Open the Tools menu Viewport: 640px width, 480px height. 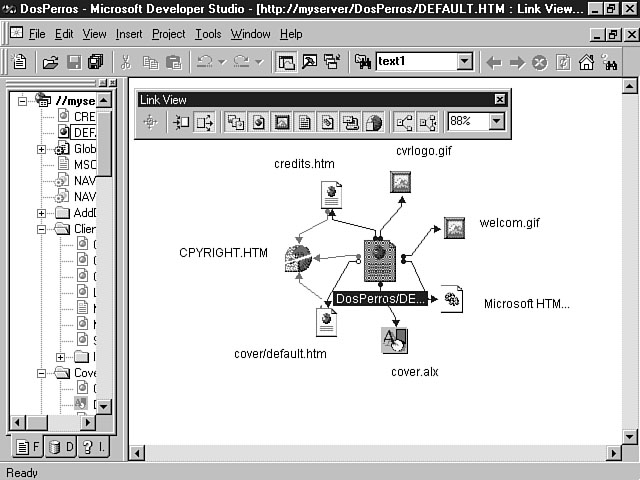208,34
